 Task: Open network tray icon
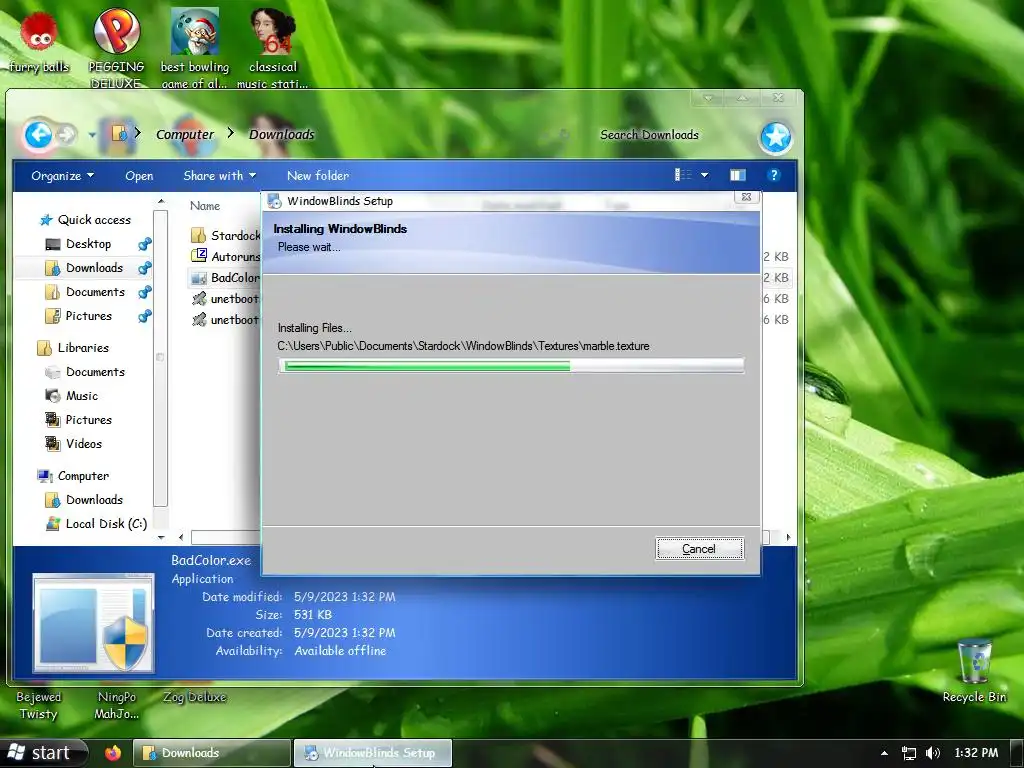coord(908,753)
